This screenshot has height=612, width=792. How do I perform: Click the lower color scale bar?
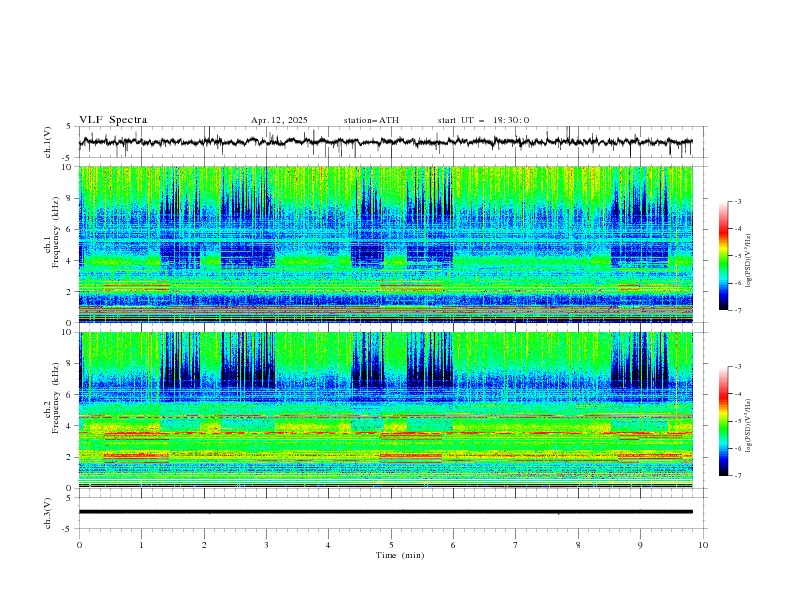click(723, 421)
